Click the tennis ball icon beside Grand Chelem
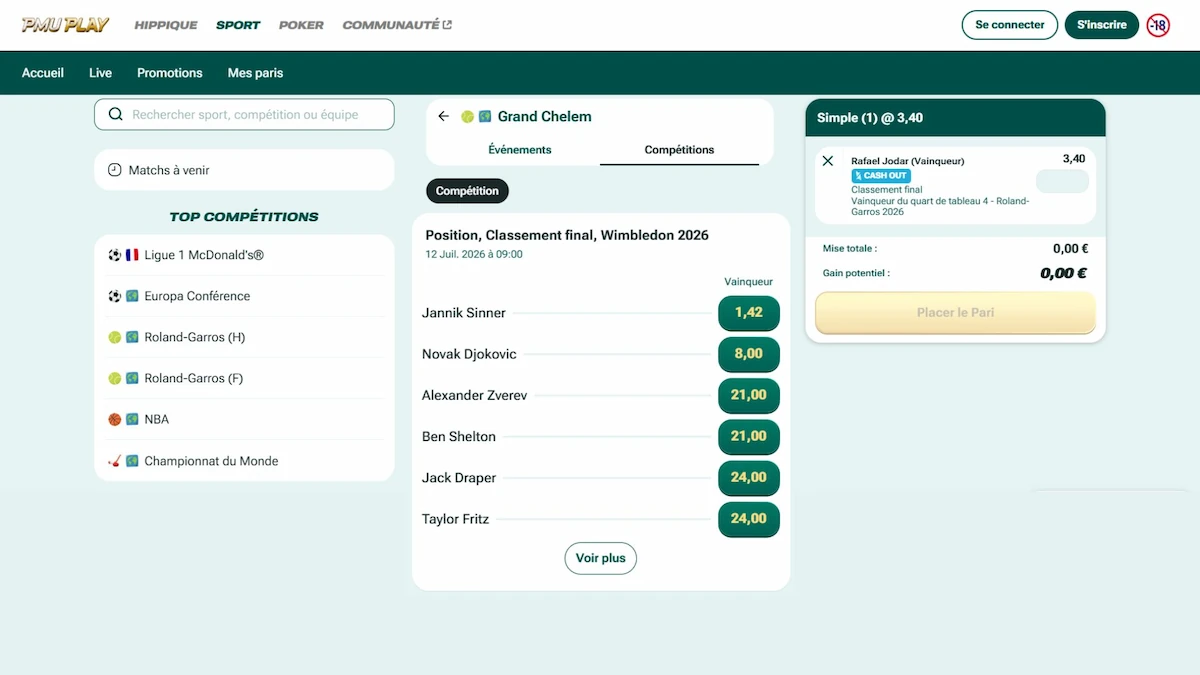1200x675 pixels. pos(467,116)
